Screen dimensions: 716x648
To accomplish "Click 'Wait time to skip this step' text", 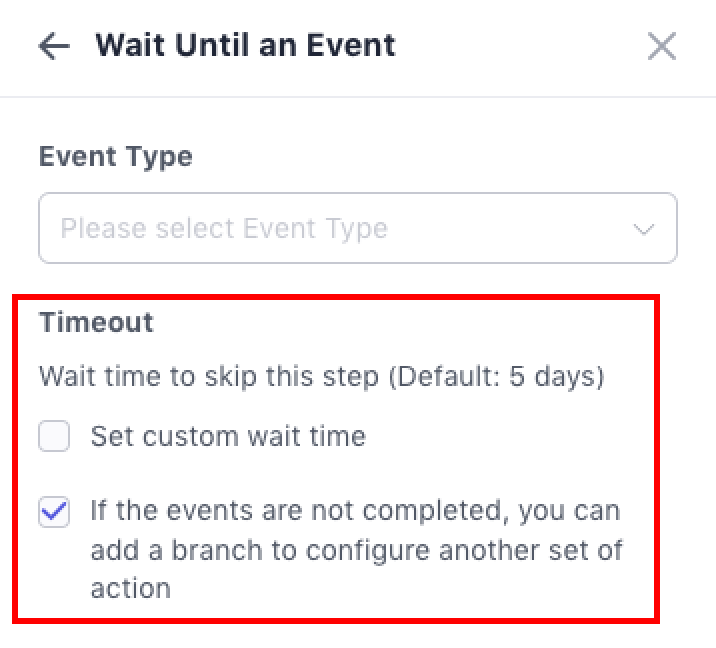I will (209, 377).
